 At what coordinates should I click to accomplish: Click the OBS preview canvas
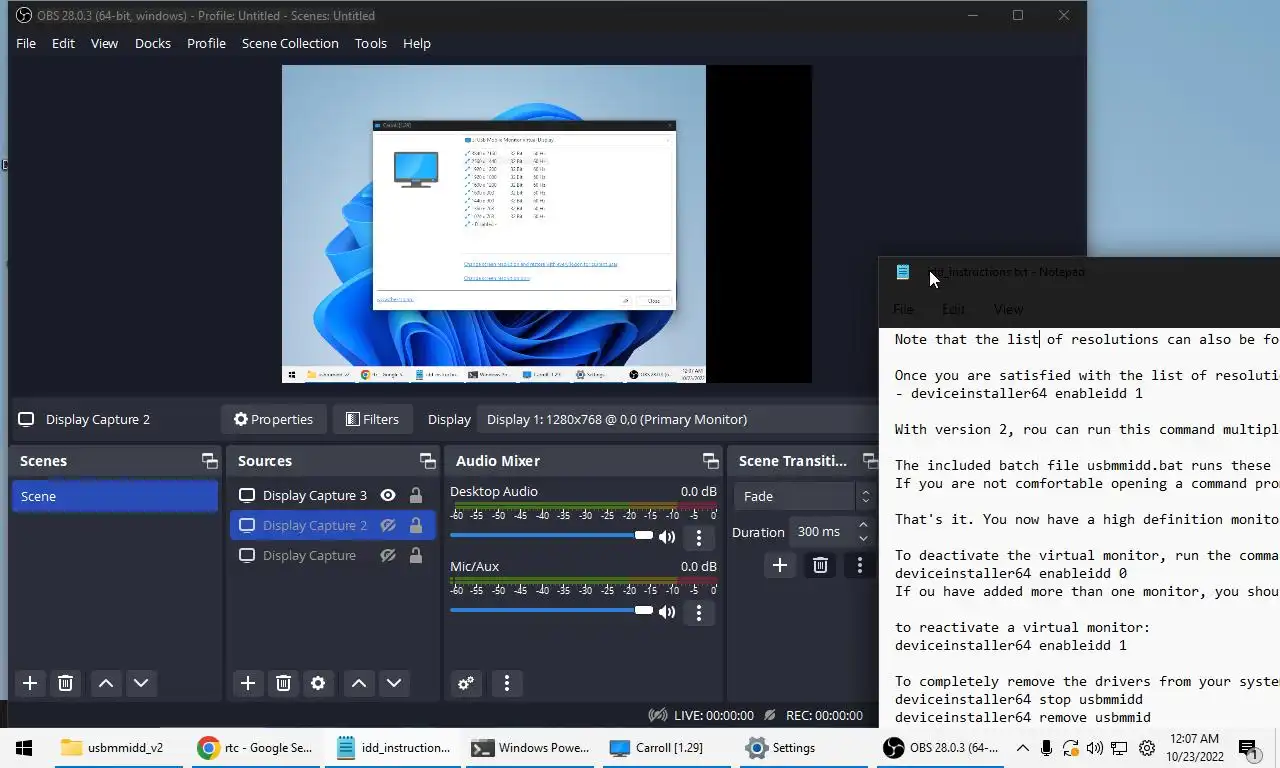click(546, 224)
